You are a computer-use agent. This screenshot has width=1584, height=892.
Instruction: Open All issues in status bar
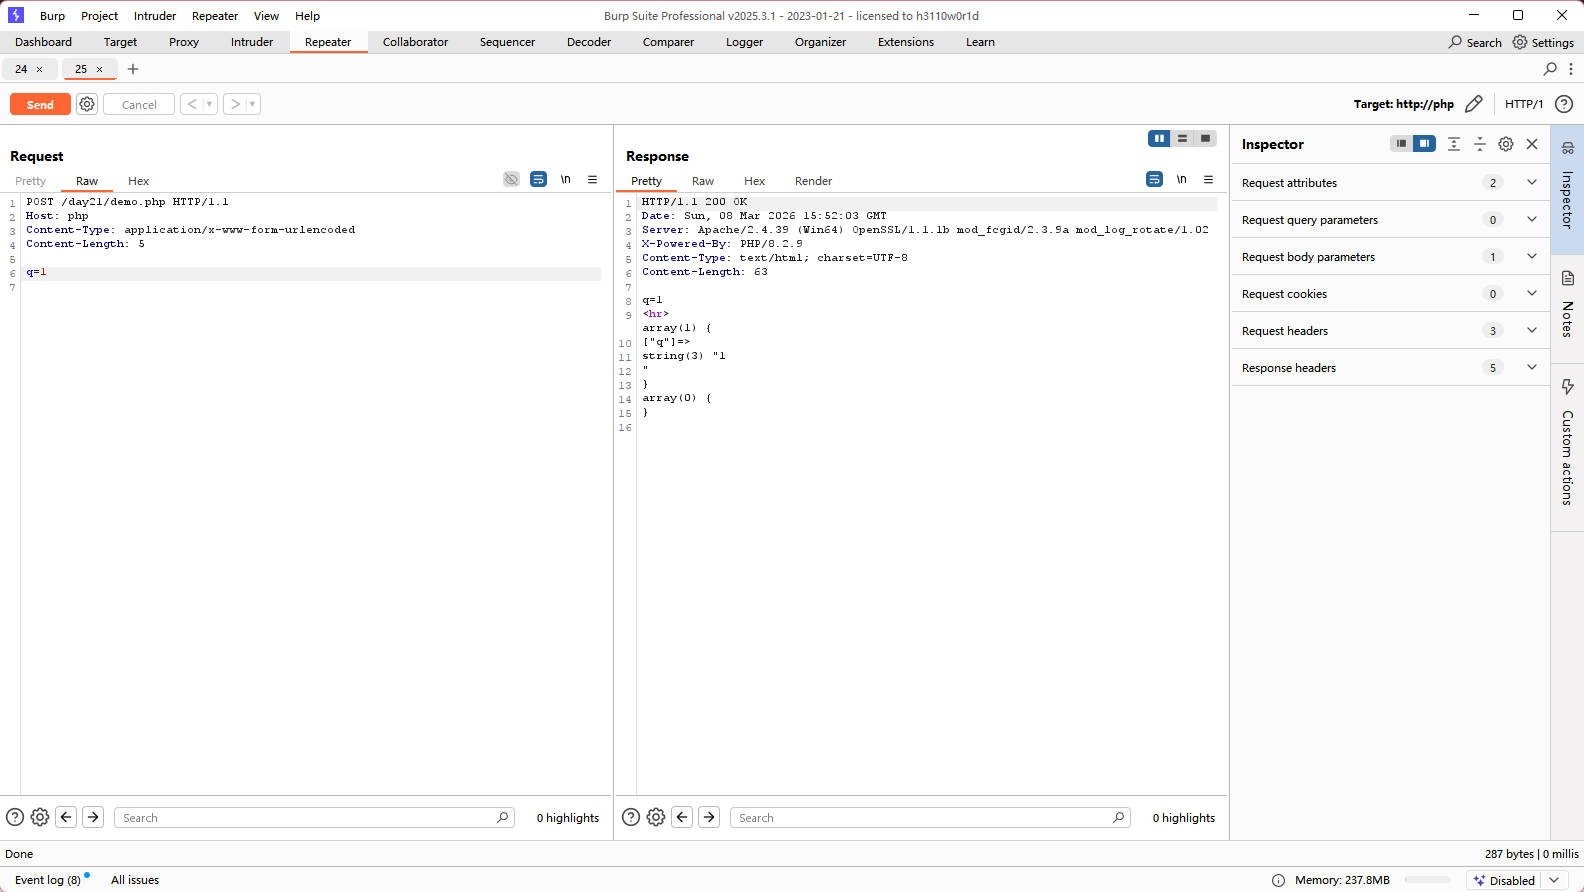click(x=135, y=880)
